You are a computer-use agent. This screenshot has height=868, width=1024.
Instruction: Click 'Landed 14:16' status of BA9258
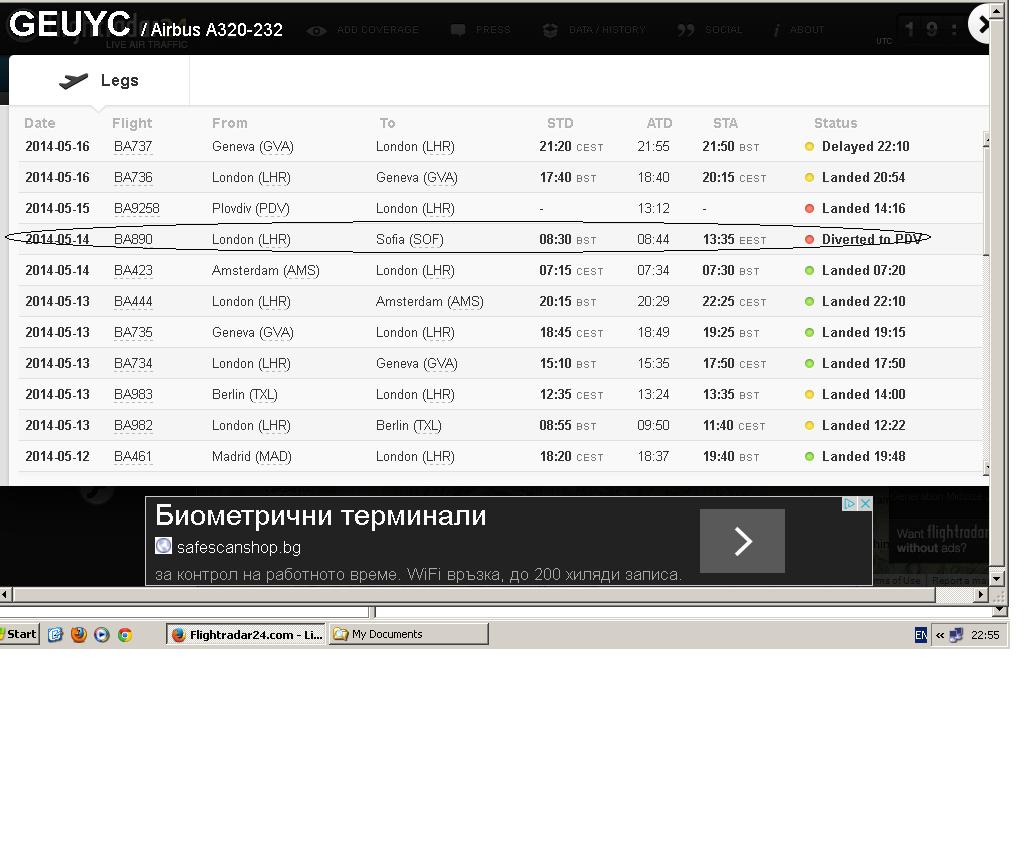point(863,208)
